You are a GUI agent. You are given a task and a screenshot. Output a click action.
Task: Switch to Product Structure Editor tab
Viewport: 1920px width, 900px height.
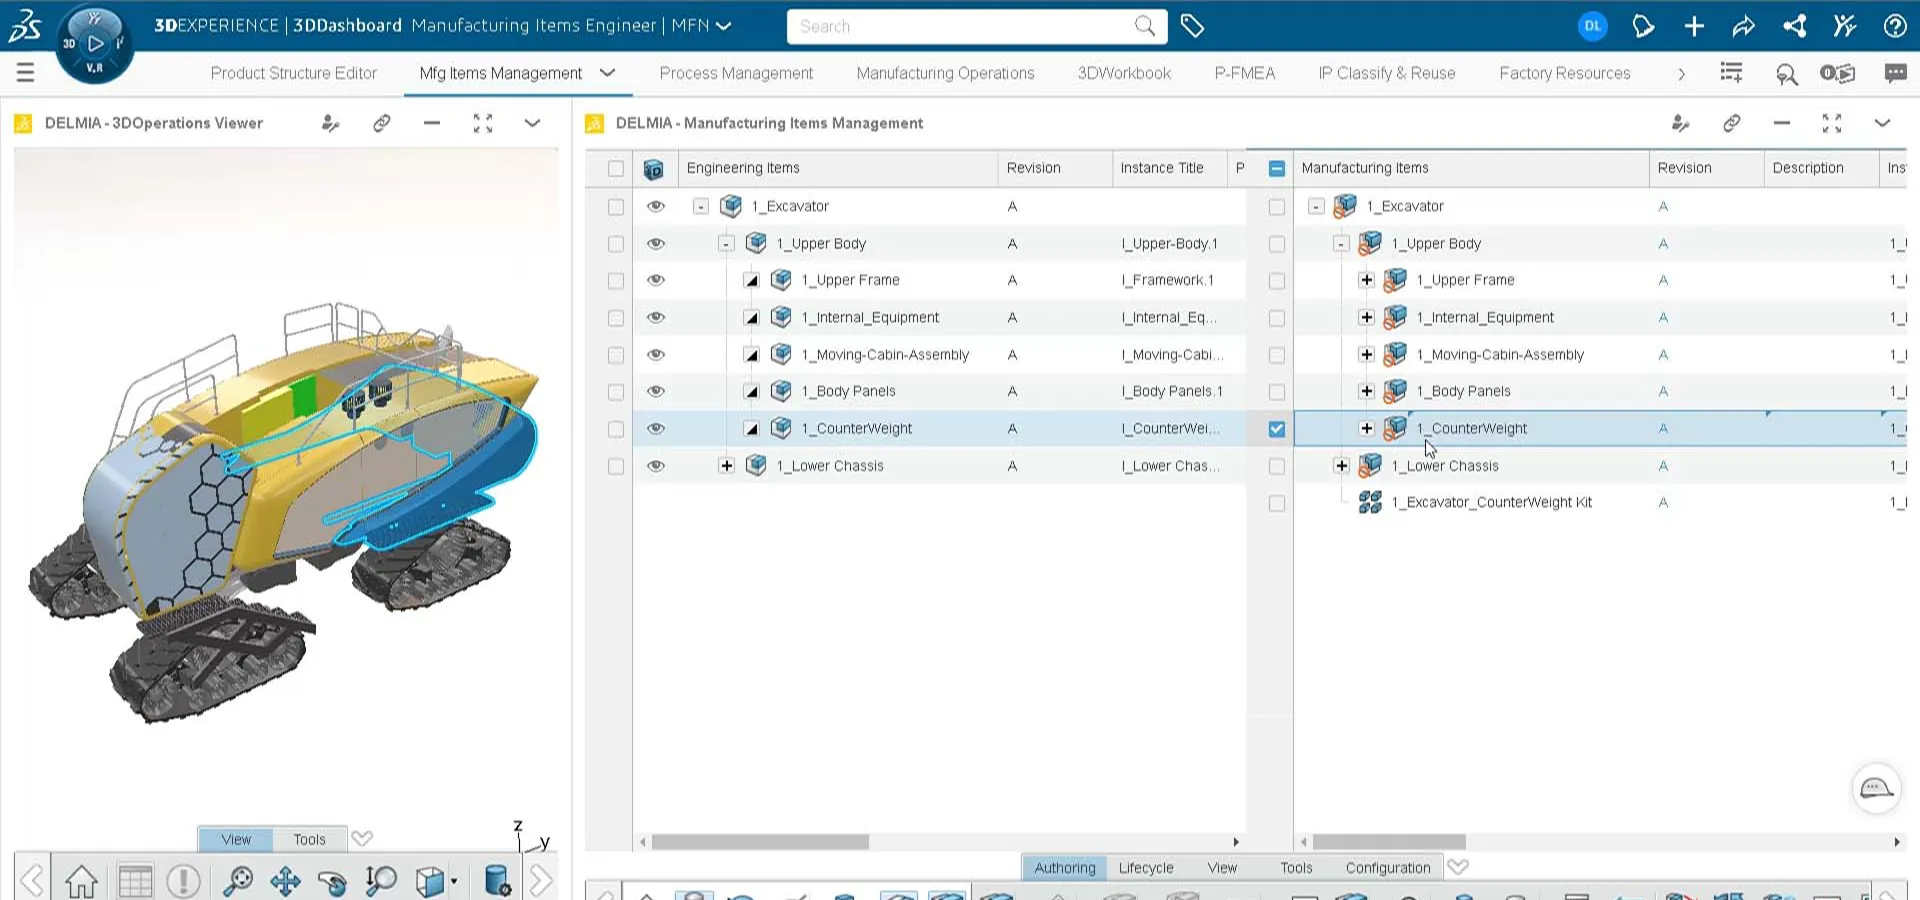pos(294,73)
